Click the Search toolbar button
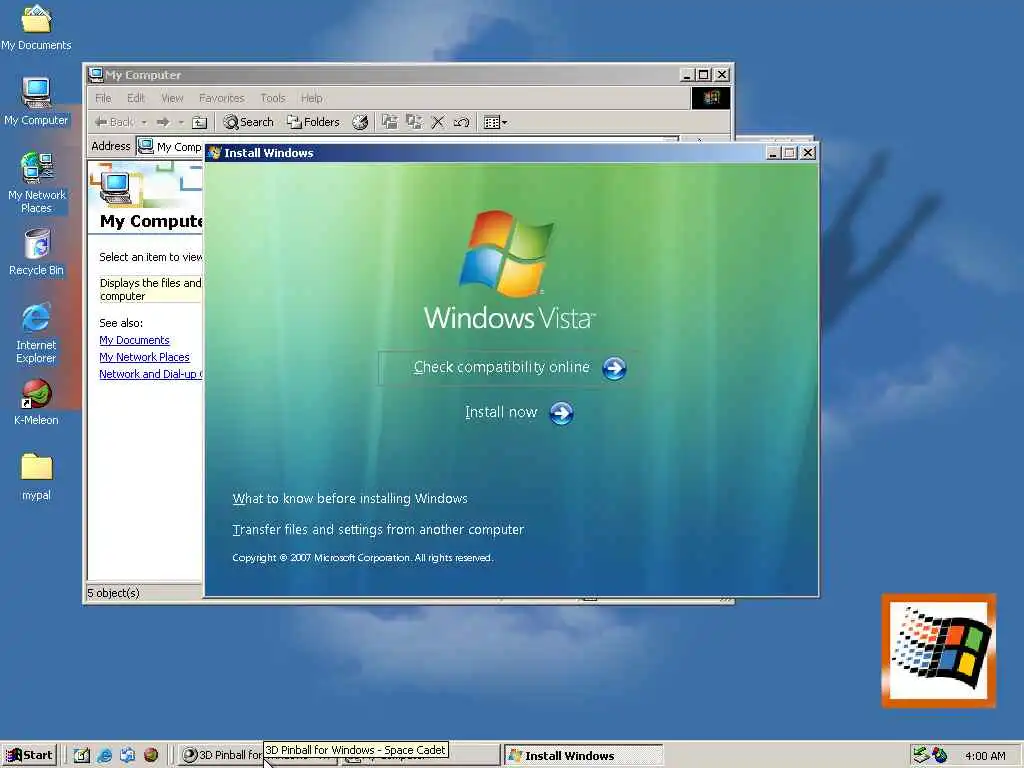This screenshot has width=1024, height=768. tap(248, 122)
